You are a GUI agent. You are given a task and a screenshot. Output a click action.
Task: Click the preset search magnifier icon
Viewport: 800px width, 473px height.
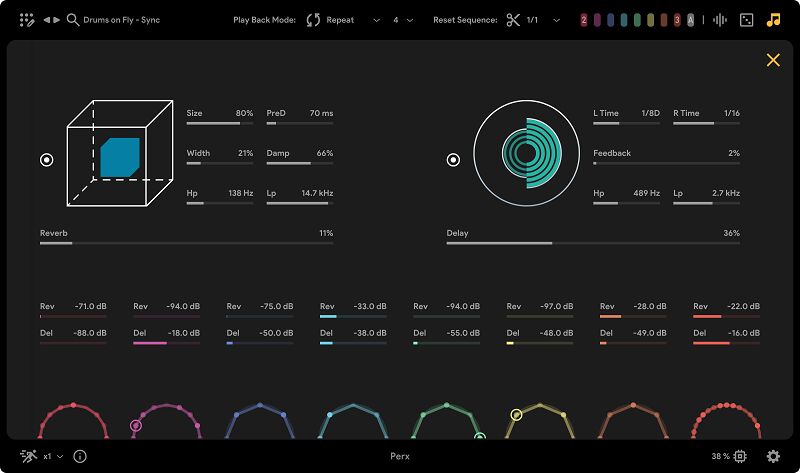pyautogui.click(x=73, y=19)
